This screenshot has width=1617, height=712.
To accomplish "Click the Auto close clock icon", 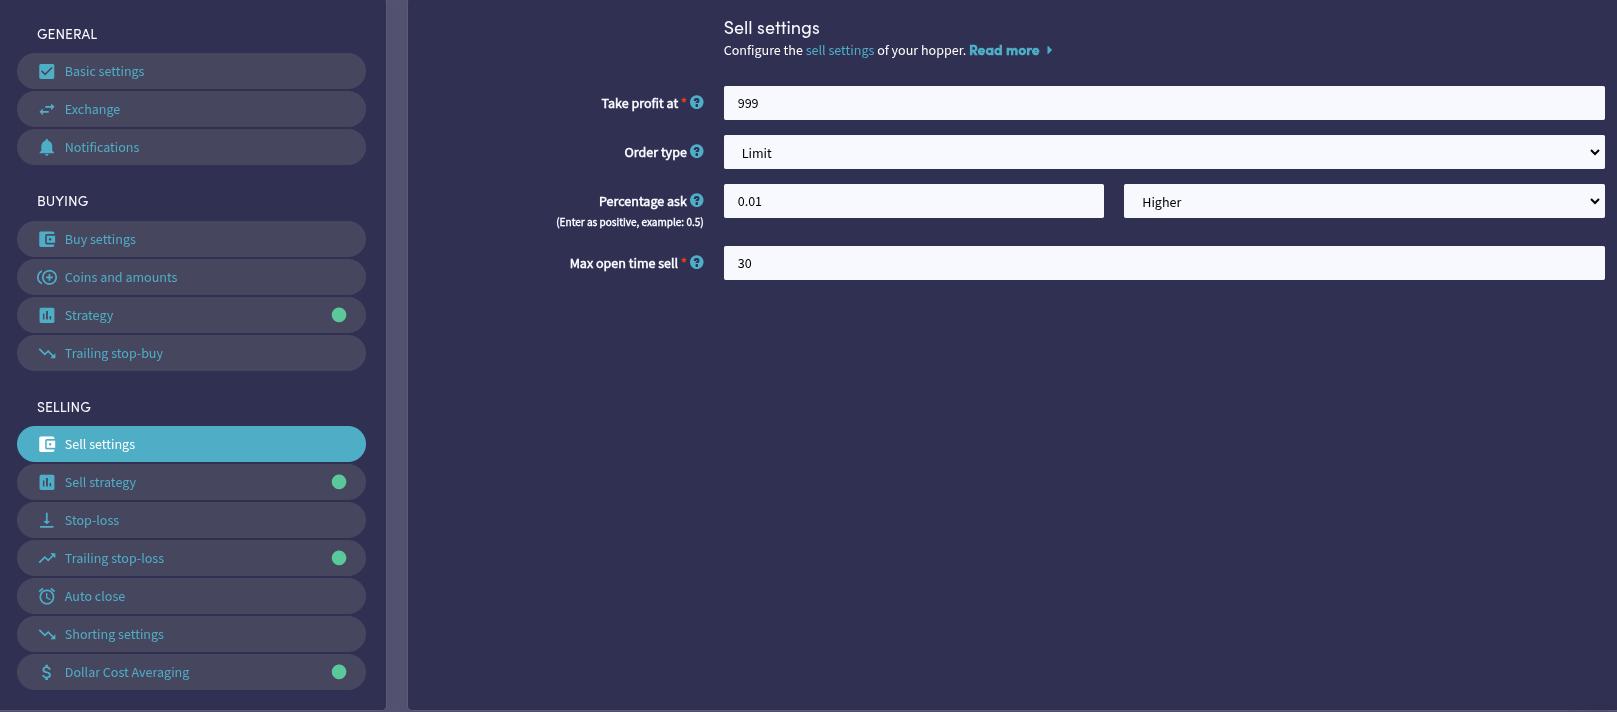I will pos(47,596).
